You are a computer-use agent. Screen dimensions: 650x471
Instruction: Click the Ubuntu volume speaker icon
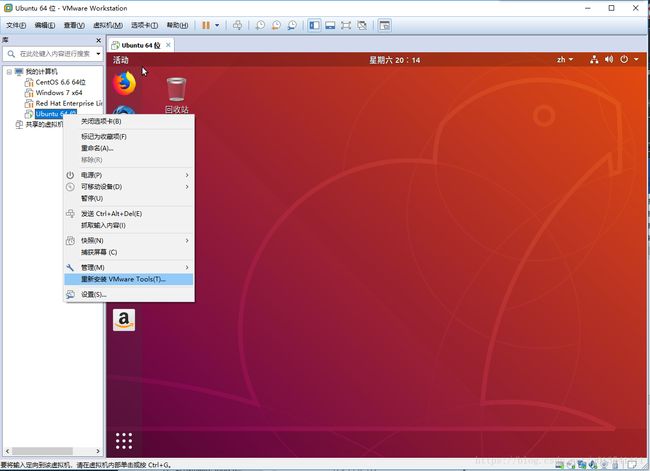click(x=609, y=60)
